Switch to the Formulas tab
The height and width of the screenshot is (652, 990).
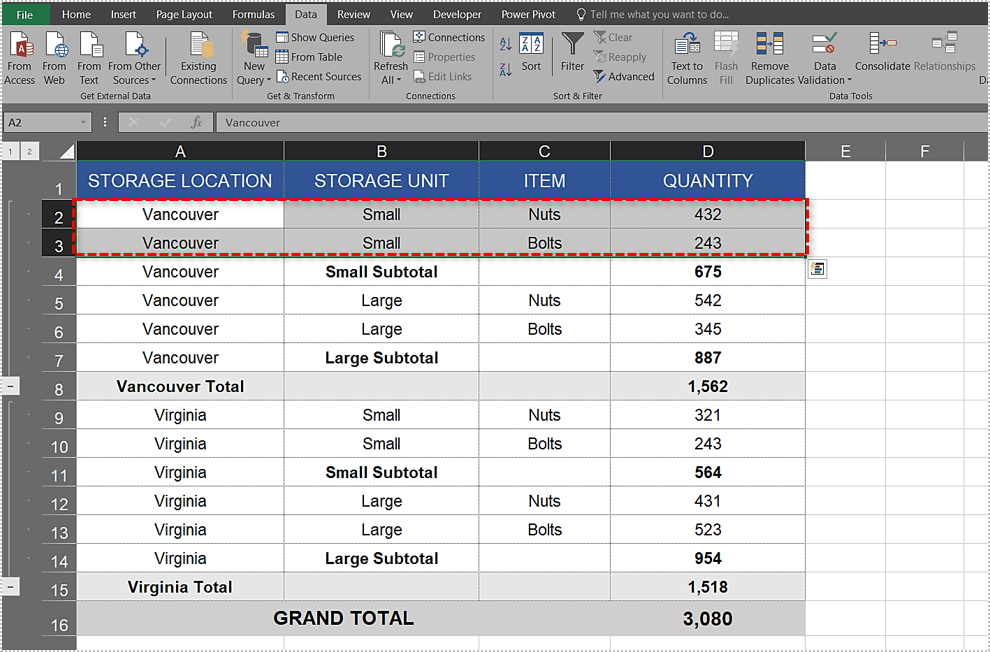[253, 15]
